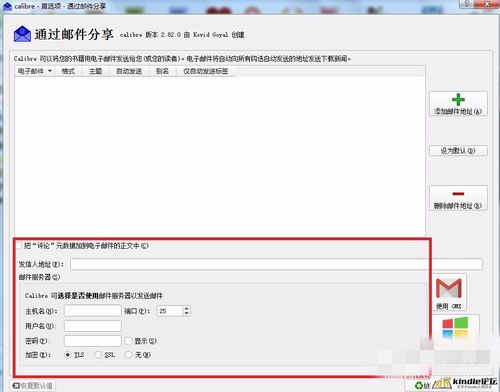The width and height of the screenshot is (500, 392).
Task: Enable adding comments metadata to email body
Action: point(20,246)
